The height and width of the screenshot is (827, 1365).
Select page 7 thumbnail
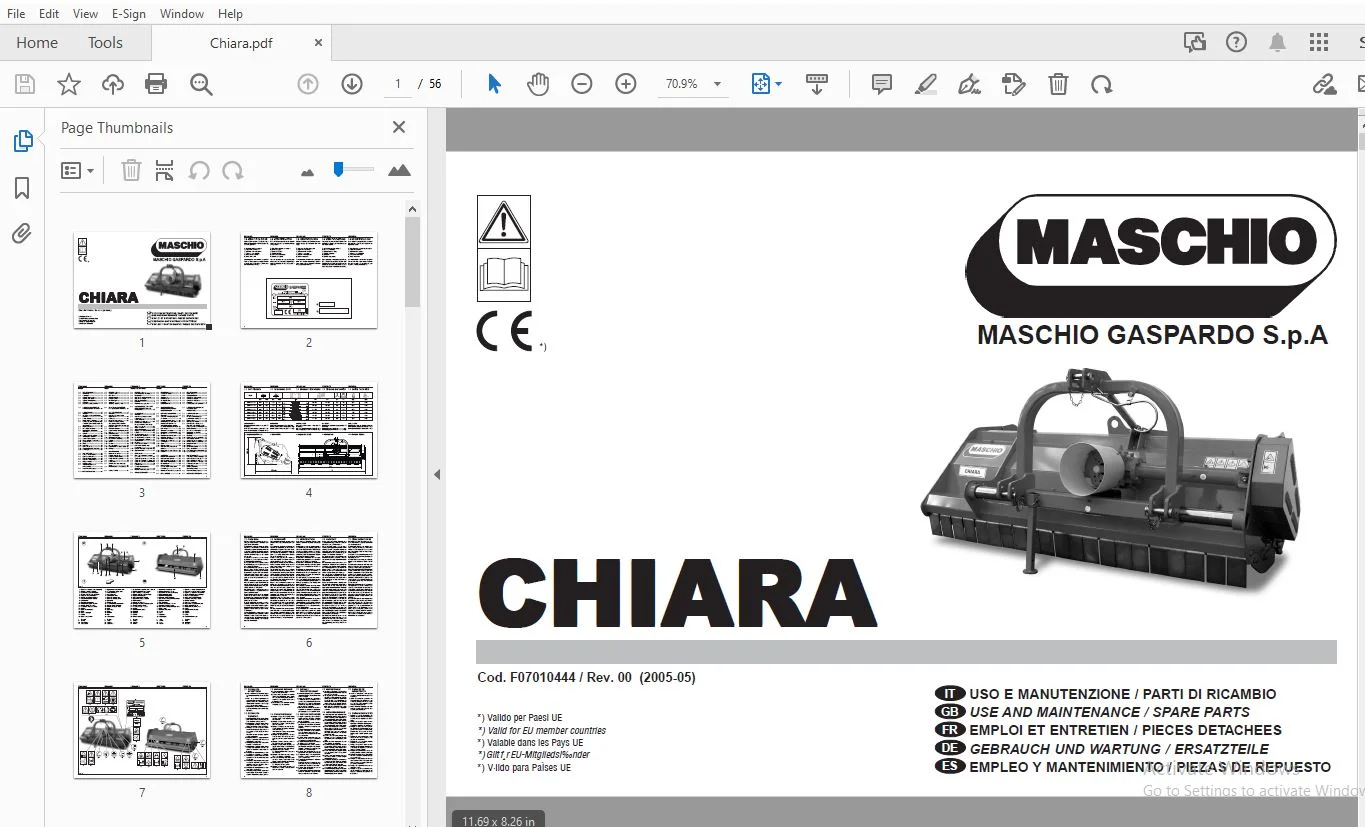tap(142, 730)
